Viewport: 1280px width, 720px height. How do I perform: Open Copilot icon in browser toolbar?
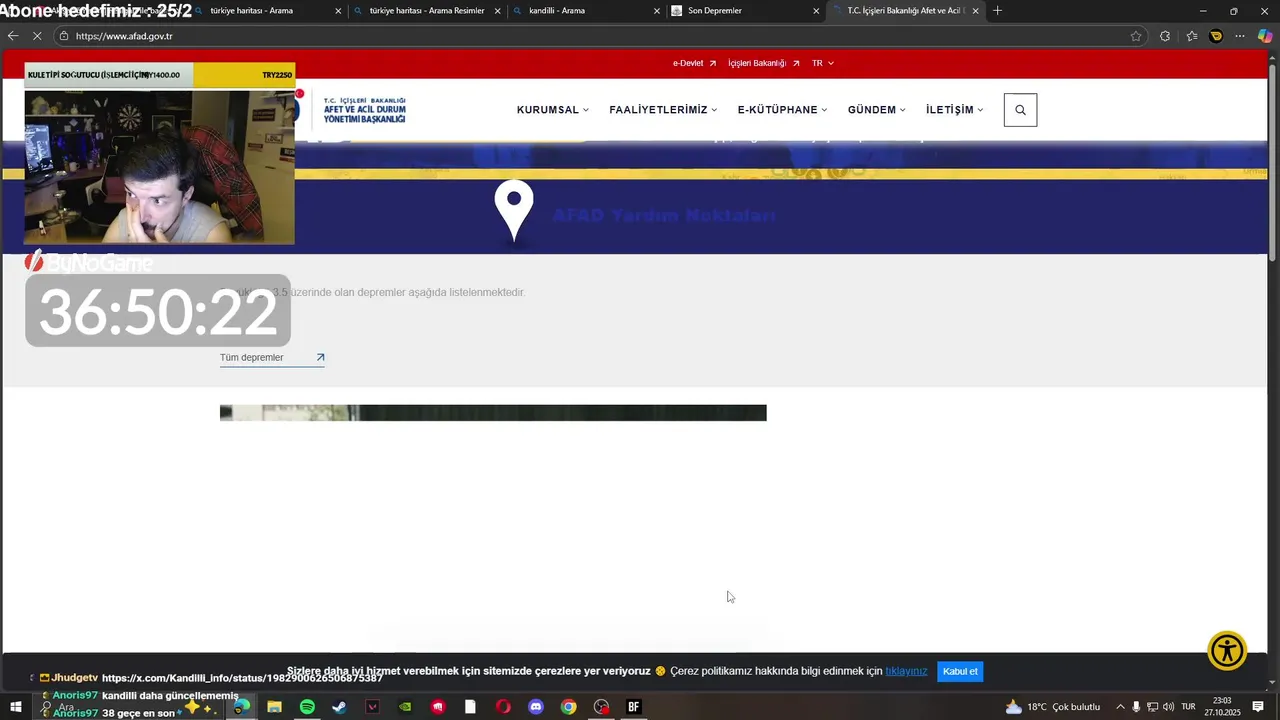click(1265, 36)
